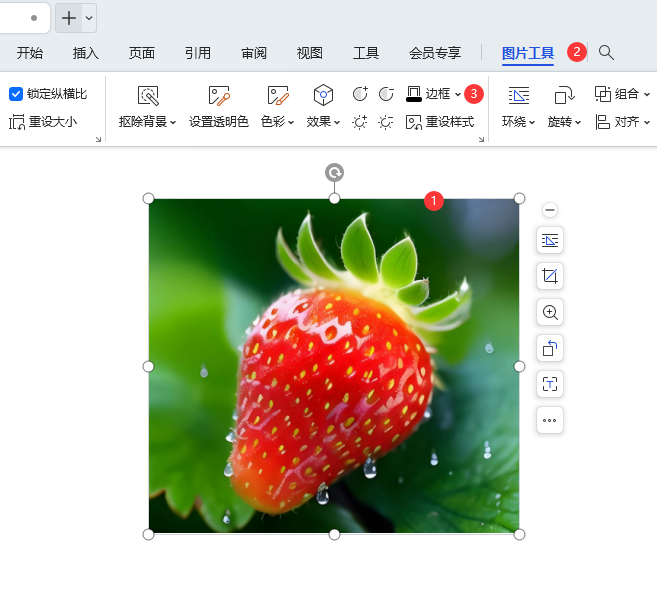Screen dimensions: 657x591
Task: Click the rotation handle above image
Action: (334, 173)
